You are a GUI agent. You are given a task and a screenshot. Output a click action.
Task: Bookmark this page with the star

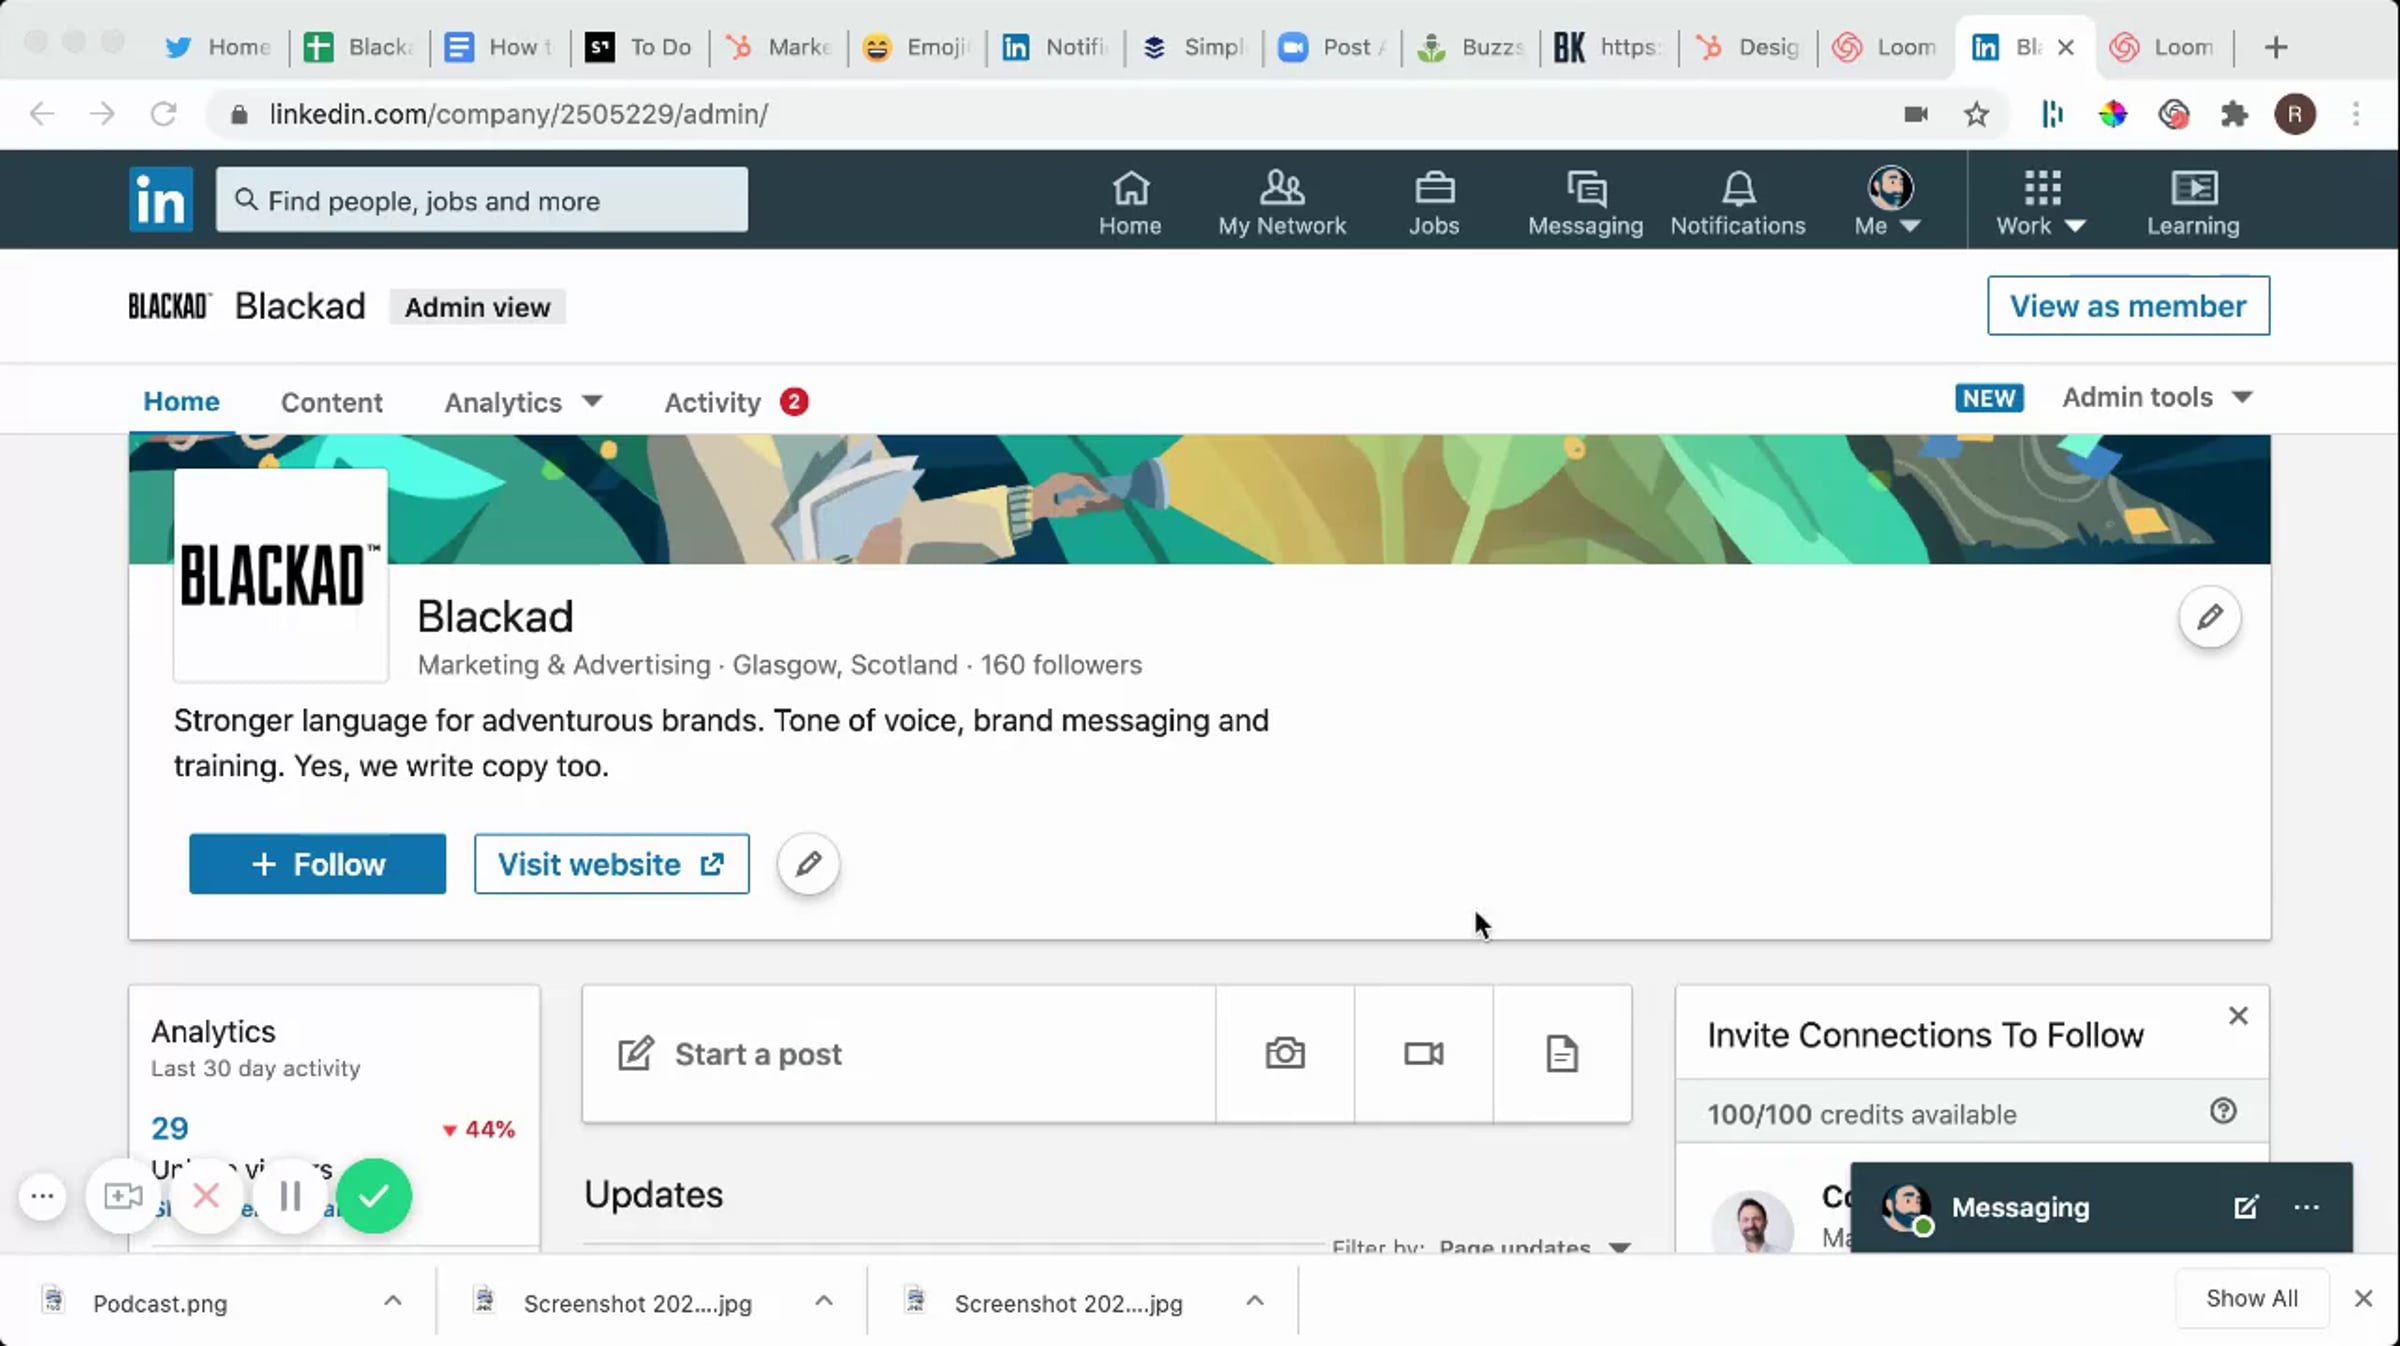click(1976, 115)
